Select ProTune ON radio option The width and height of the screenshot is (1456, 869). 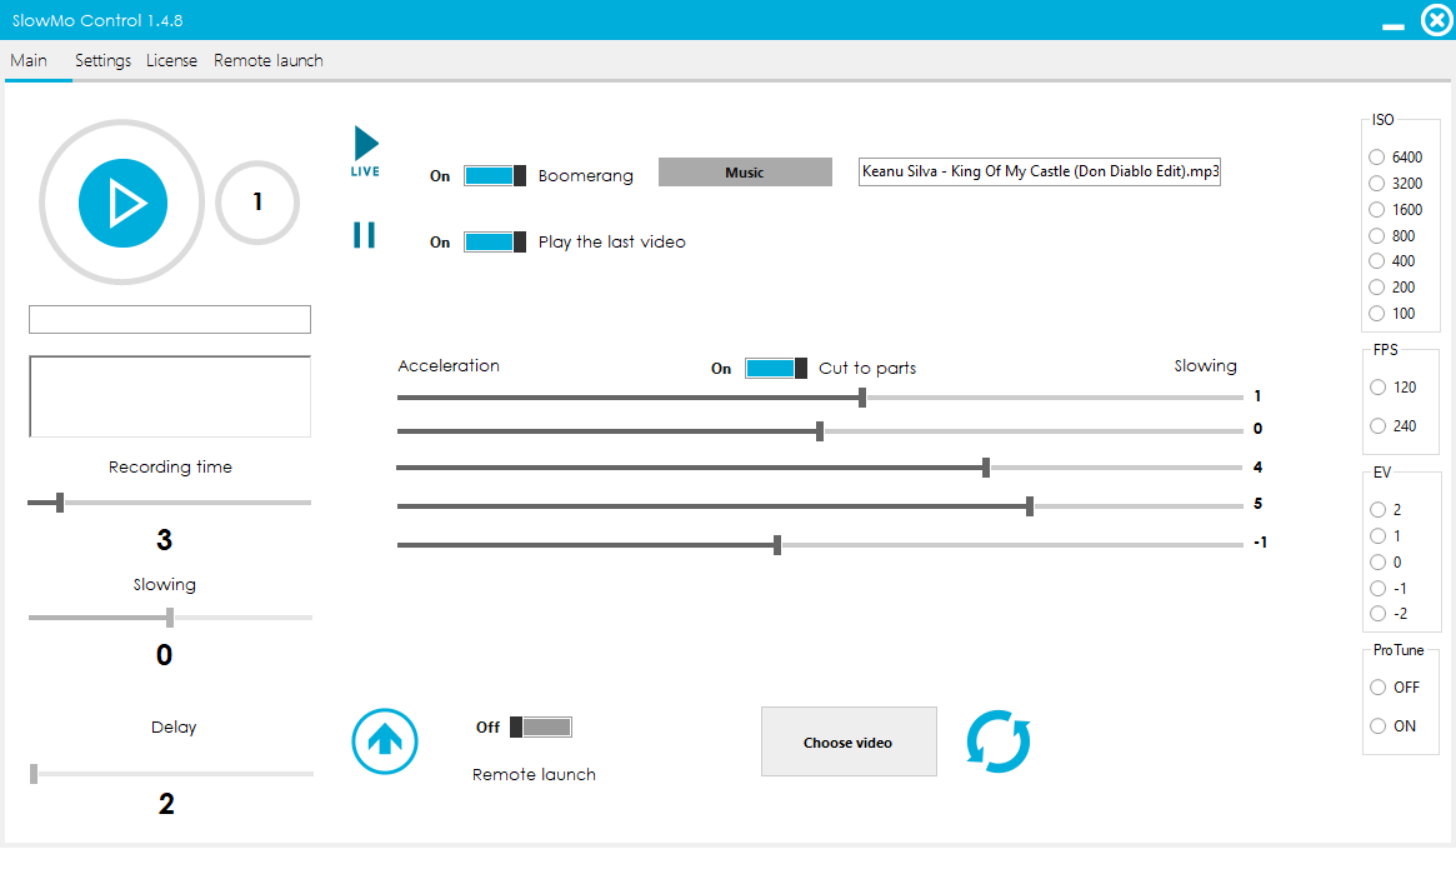point(1378,726)
